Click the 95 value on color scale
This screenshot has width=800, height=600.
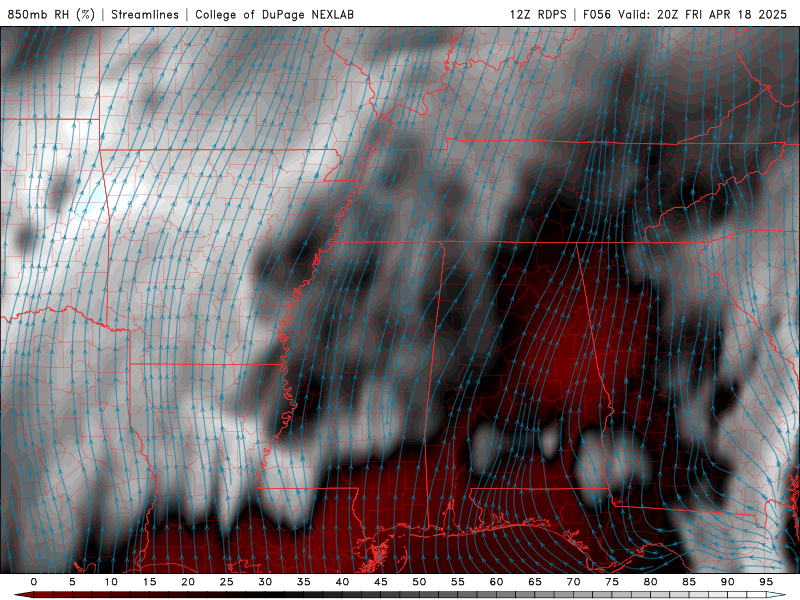coord(766,582)
